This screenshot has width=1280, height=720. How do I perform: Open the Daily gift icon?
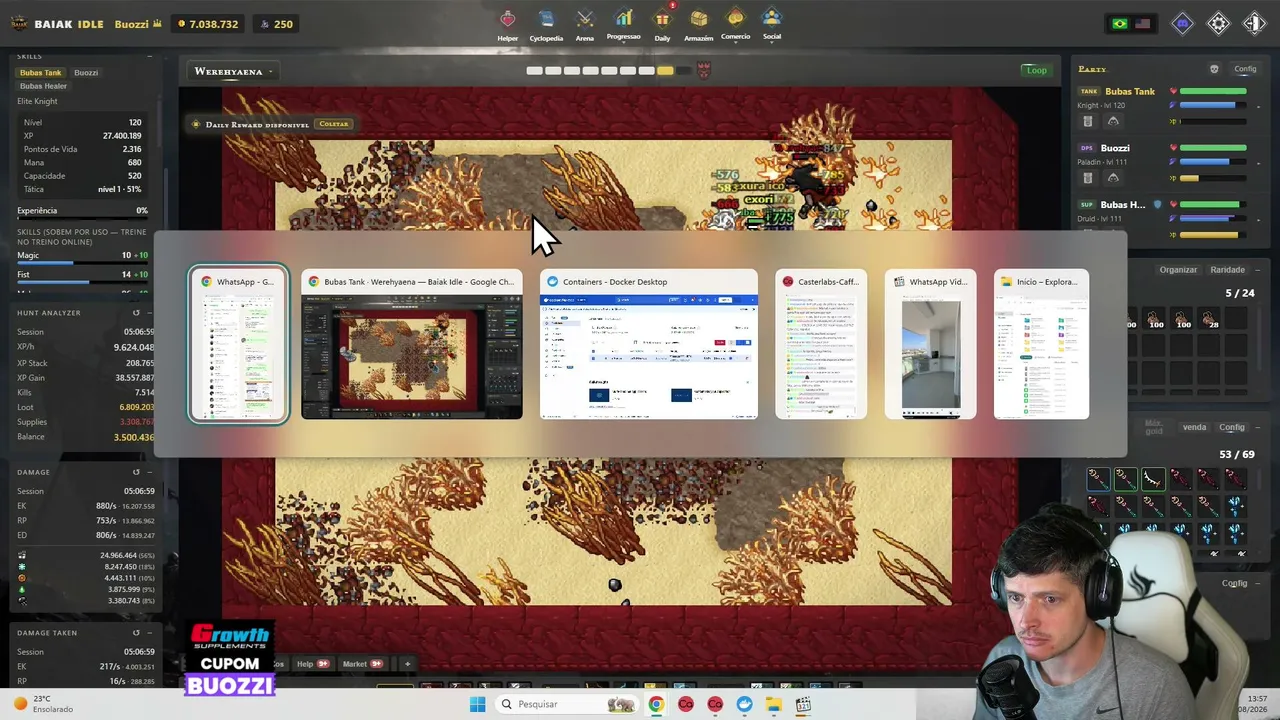(662, 19)
